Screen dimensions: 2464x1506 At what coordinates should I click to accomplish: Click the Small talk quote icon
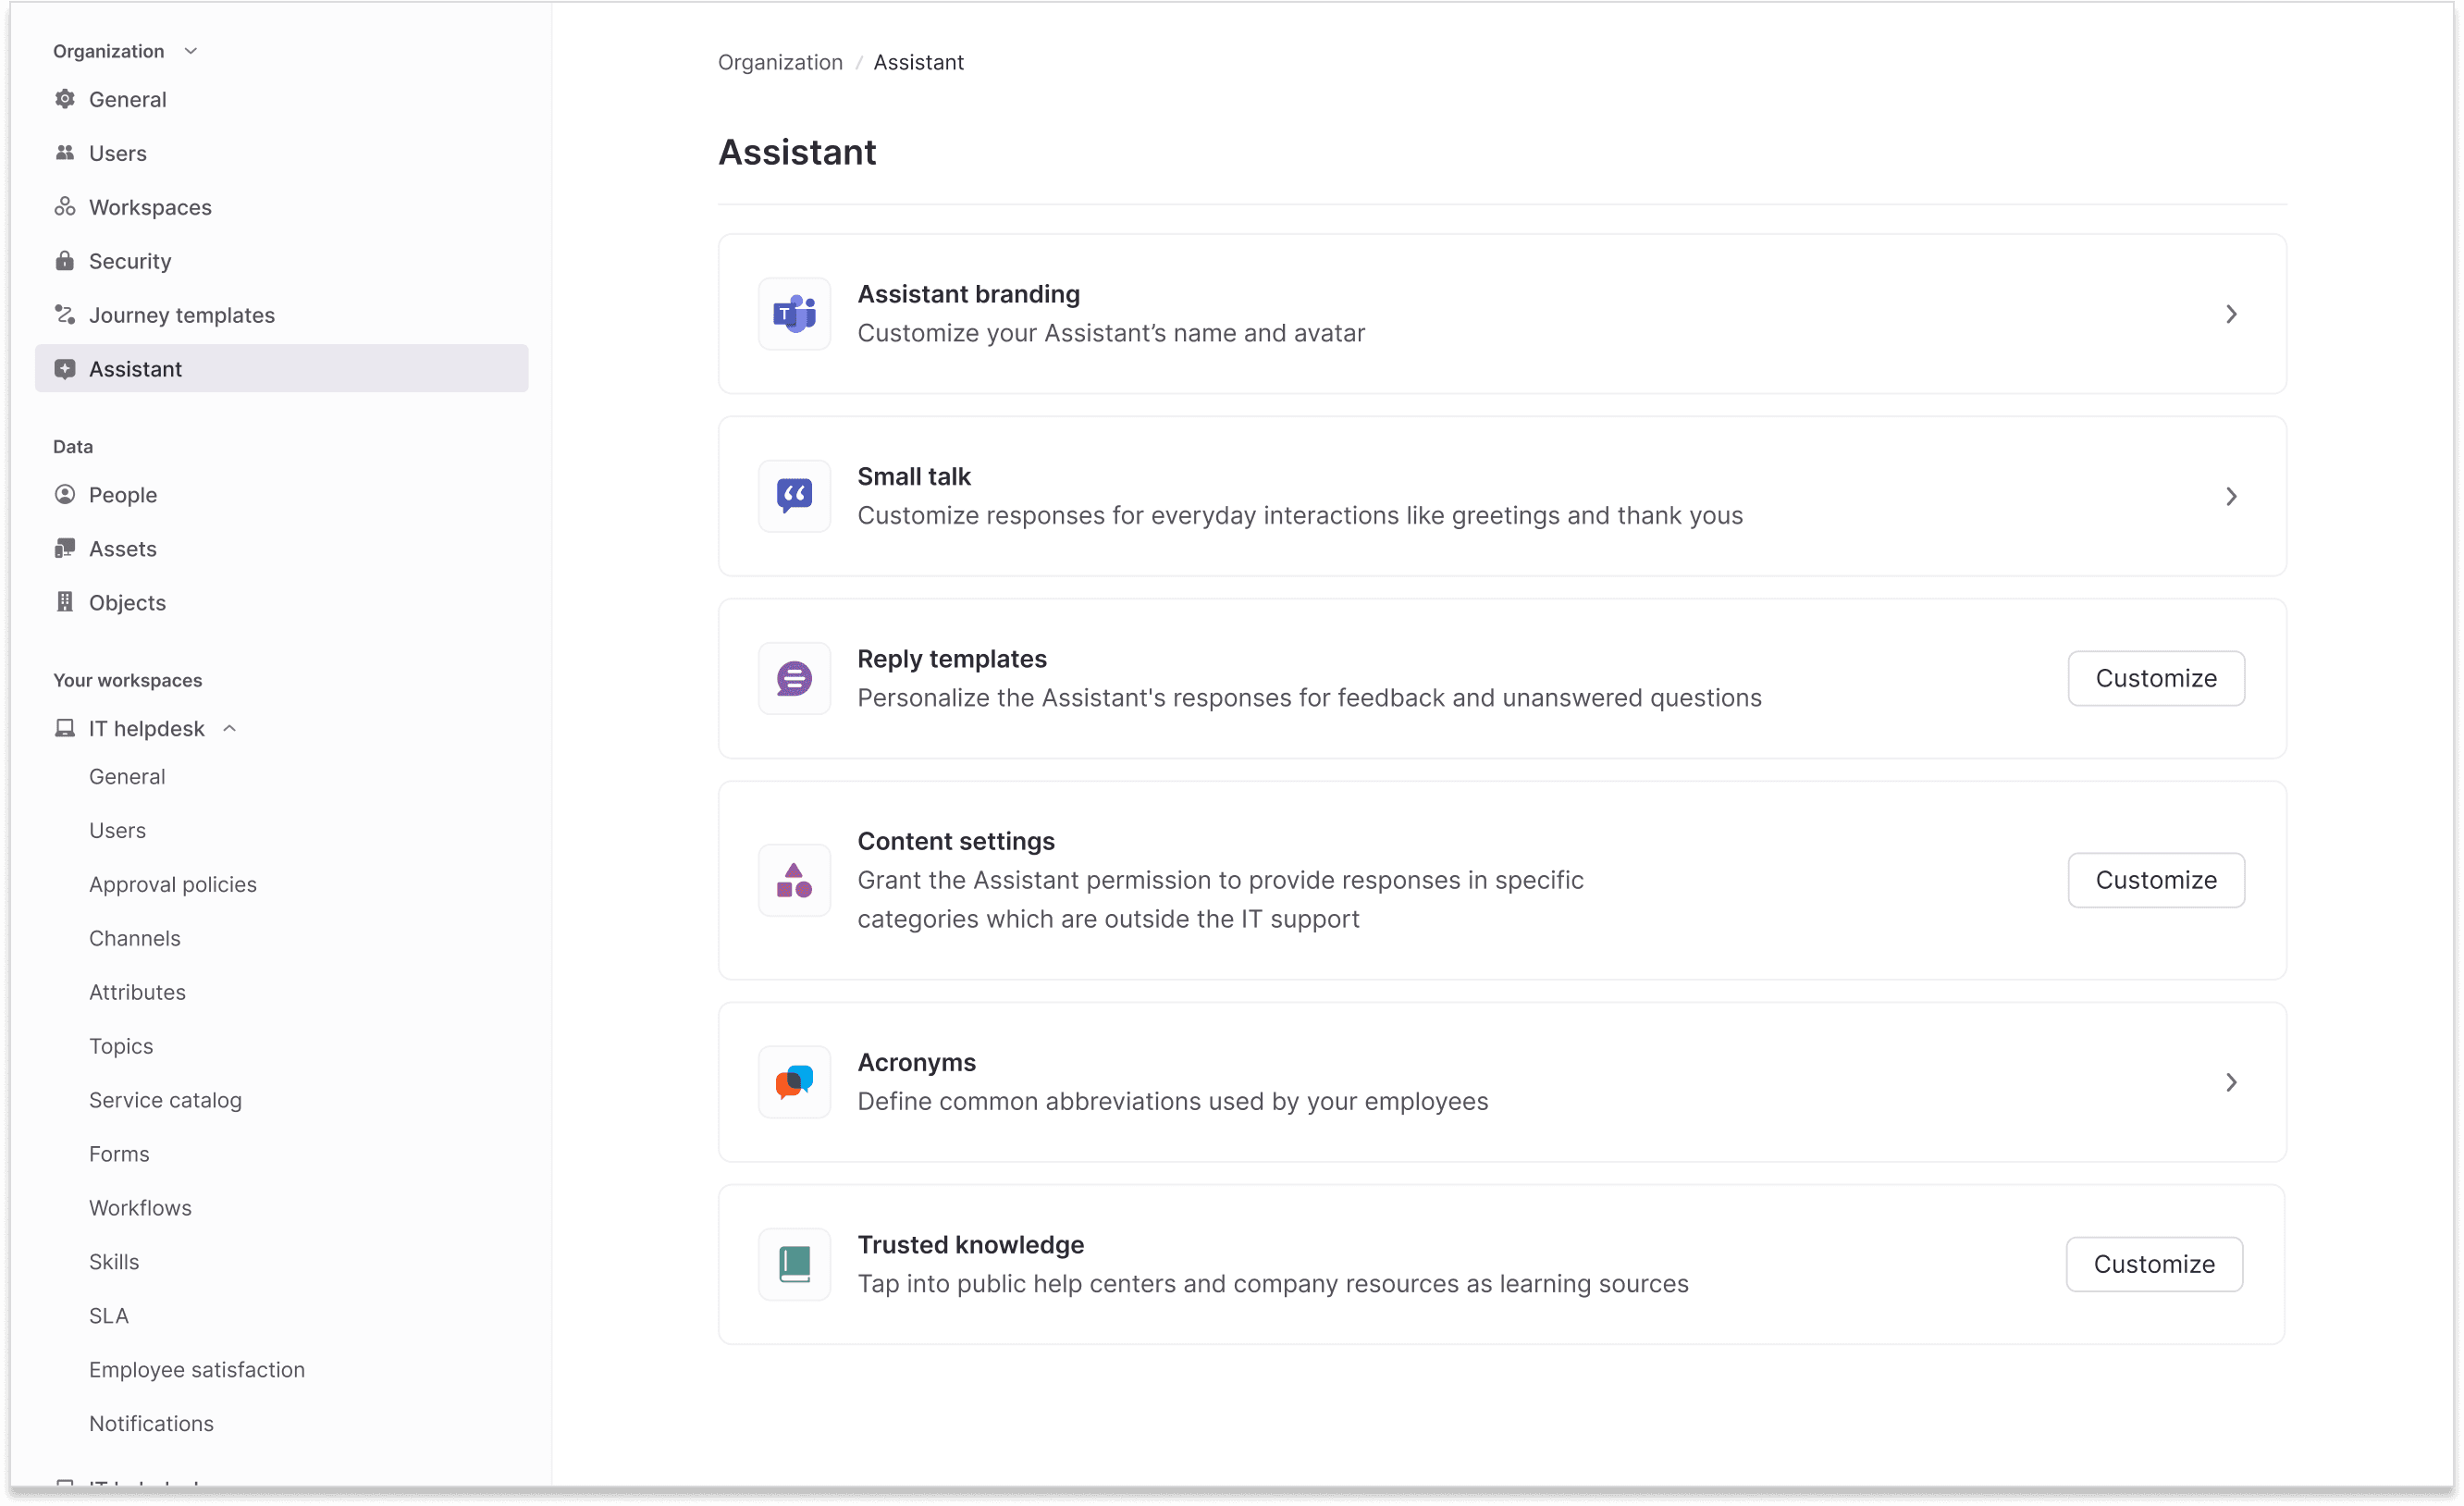click(794, 496)
